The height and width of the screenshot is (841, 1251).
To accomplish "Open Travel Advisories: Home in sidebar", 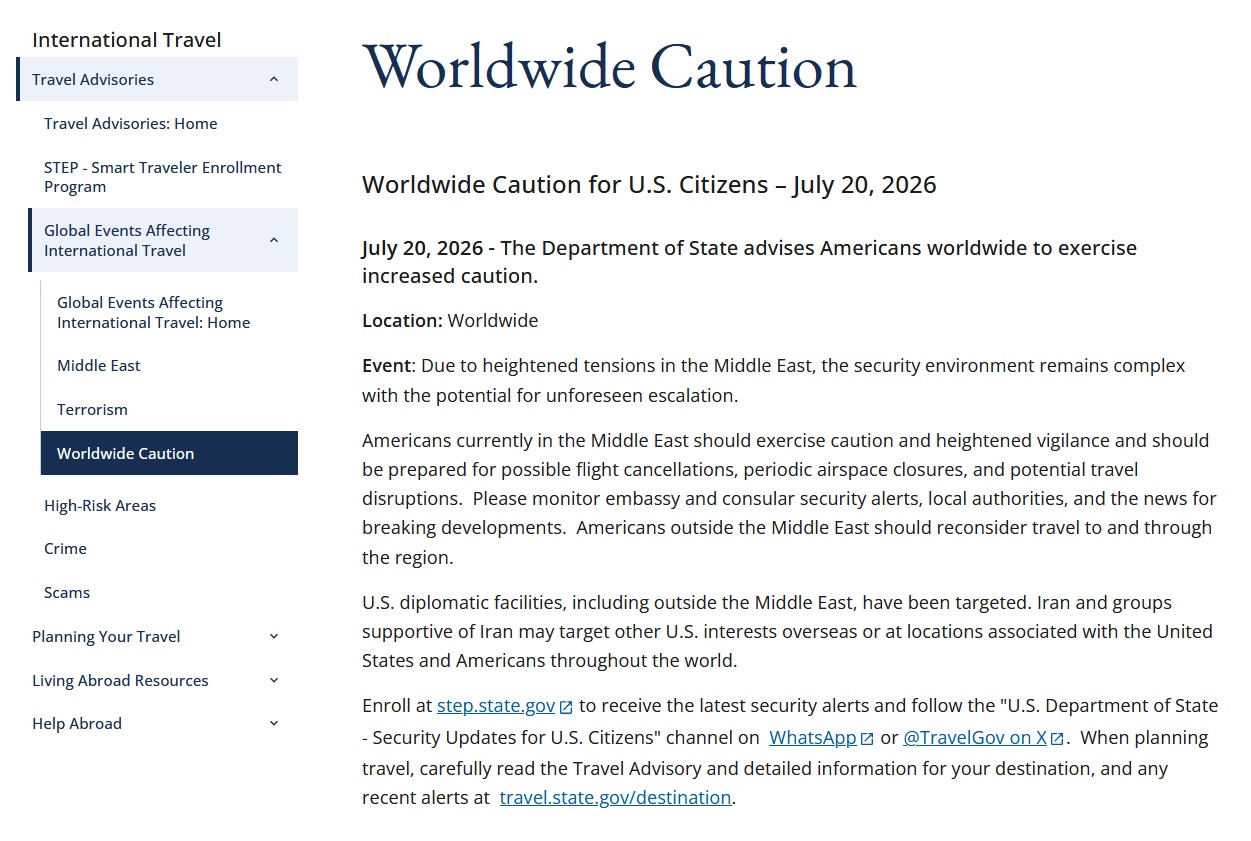I will (130, 124).
